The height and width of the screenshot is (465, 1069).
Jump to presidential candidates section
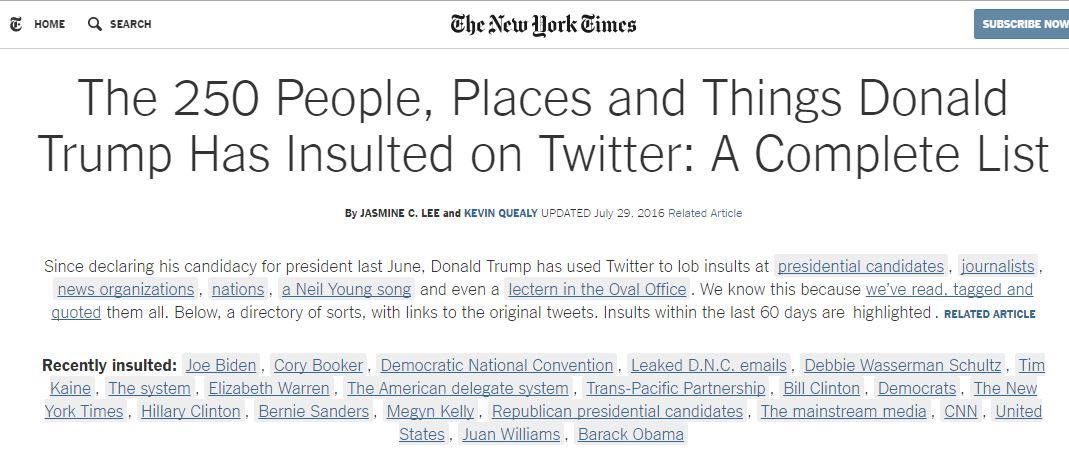(860, 266)
